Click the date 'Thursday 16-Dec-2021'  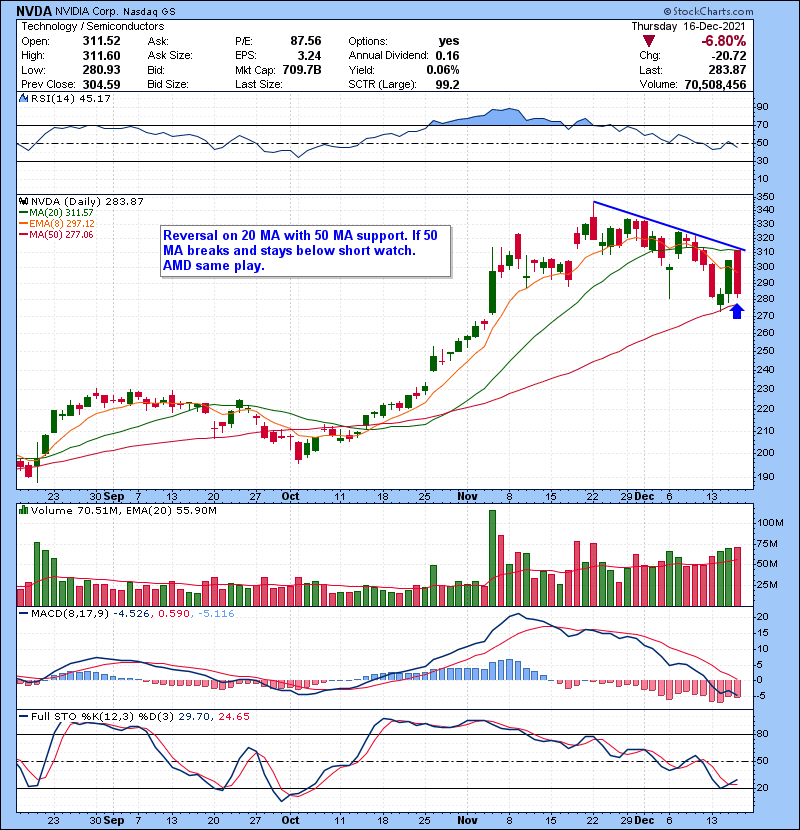pyautogui.click(x=688, y=26)
